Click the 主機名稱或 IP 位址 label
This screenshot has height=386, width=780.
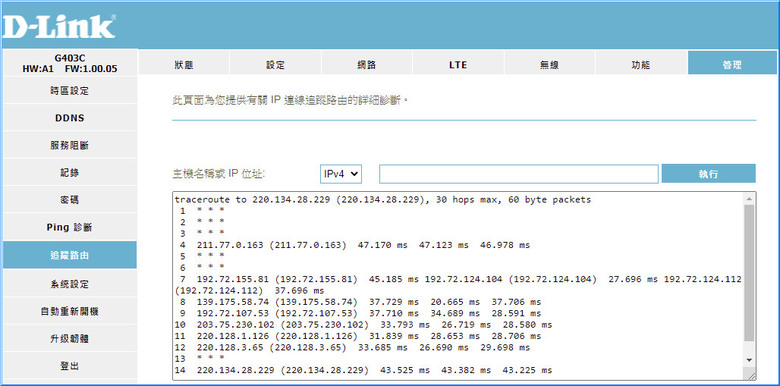pos(218,174)
